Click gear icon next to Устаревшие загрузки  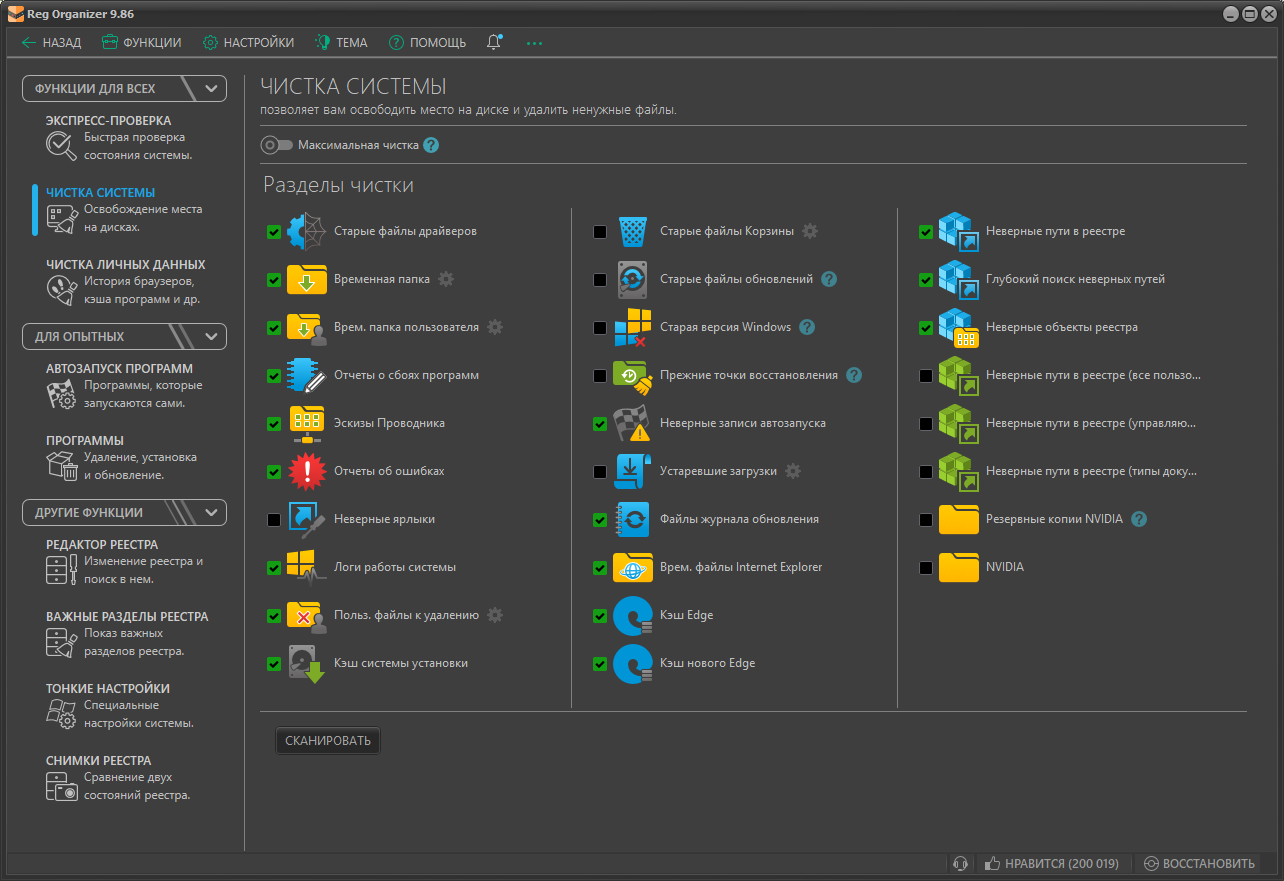[793, 471]
